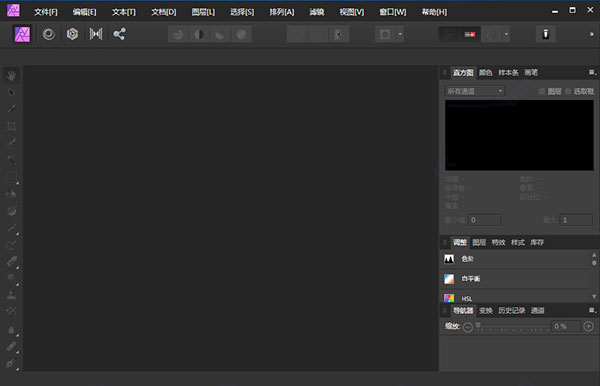Apply Auto Colors from toolbar

(x=220, y=34)
